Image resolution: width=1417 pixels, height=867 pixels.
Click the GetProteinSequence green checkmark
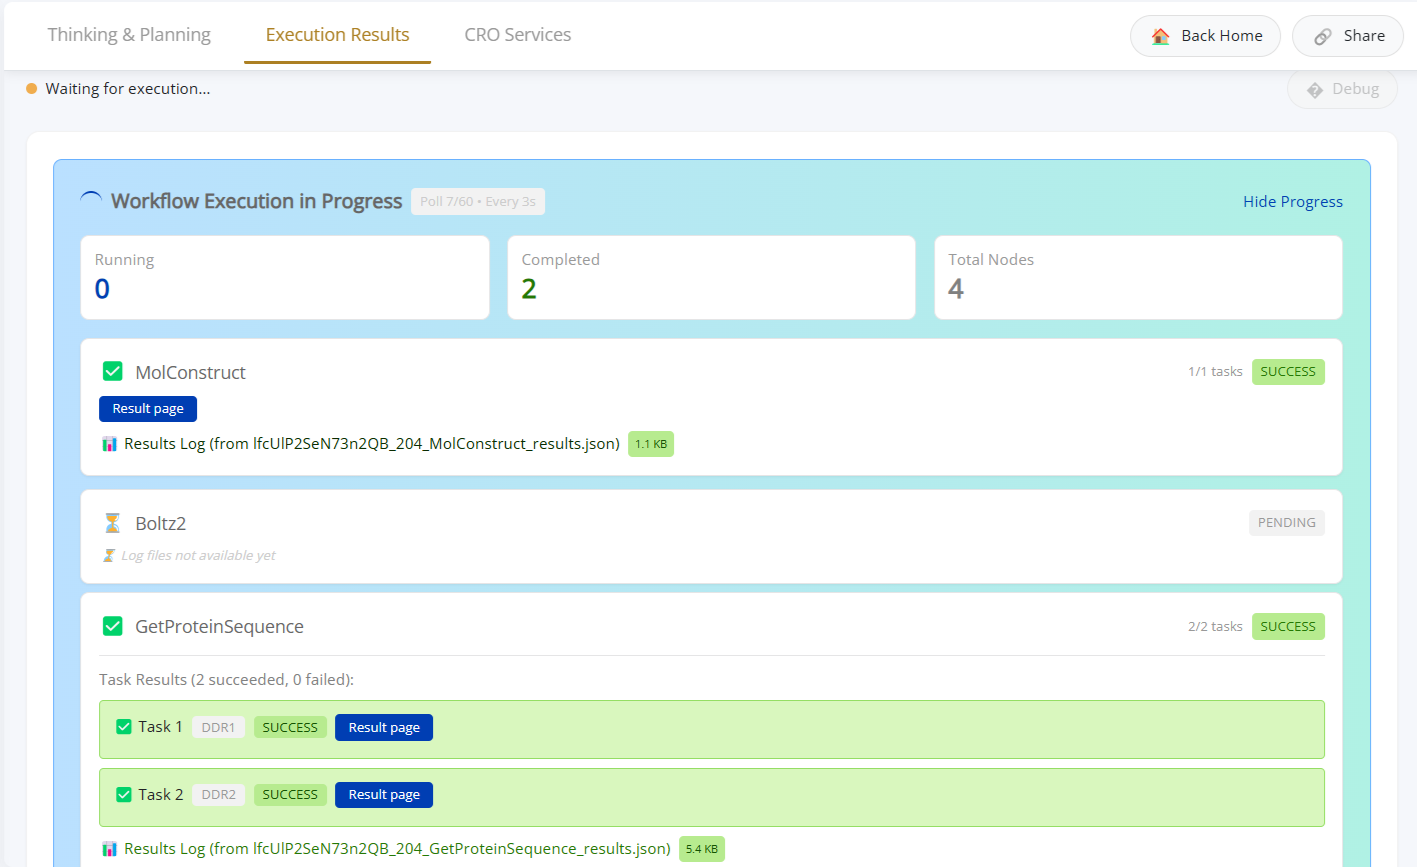(113, 627)
